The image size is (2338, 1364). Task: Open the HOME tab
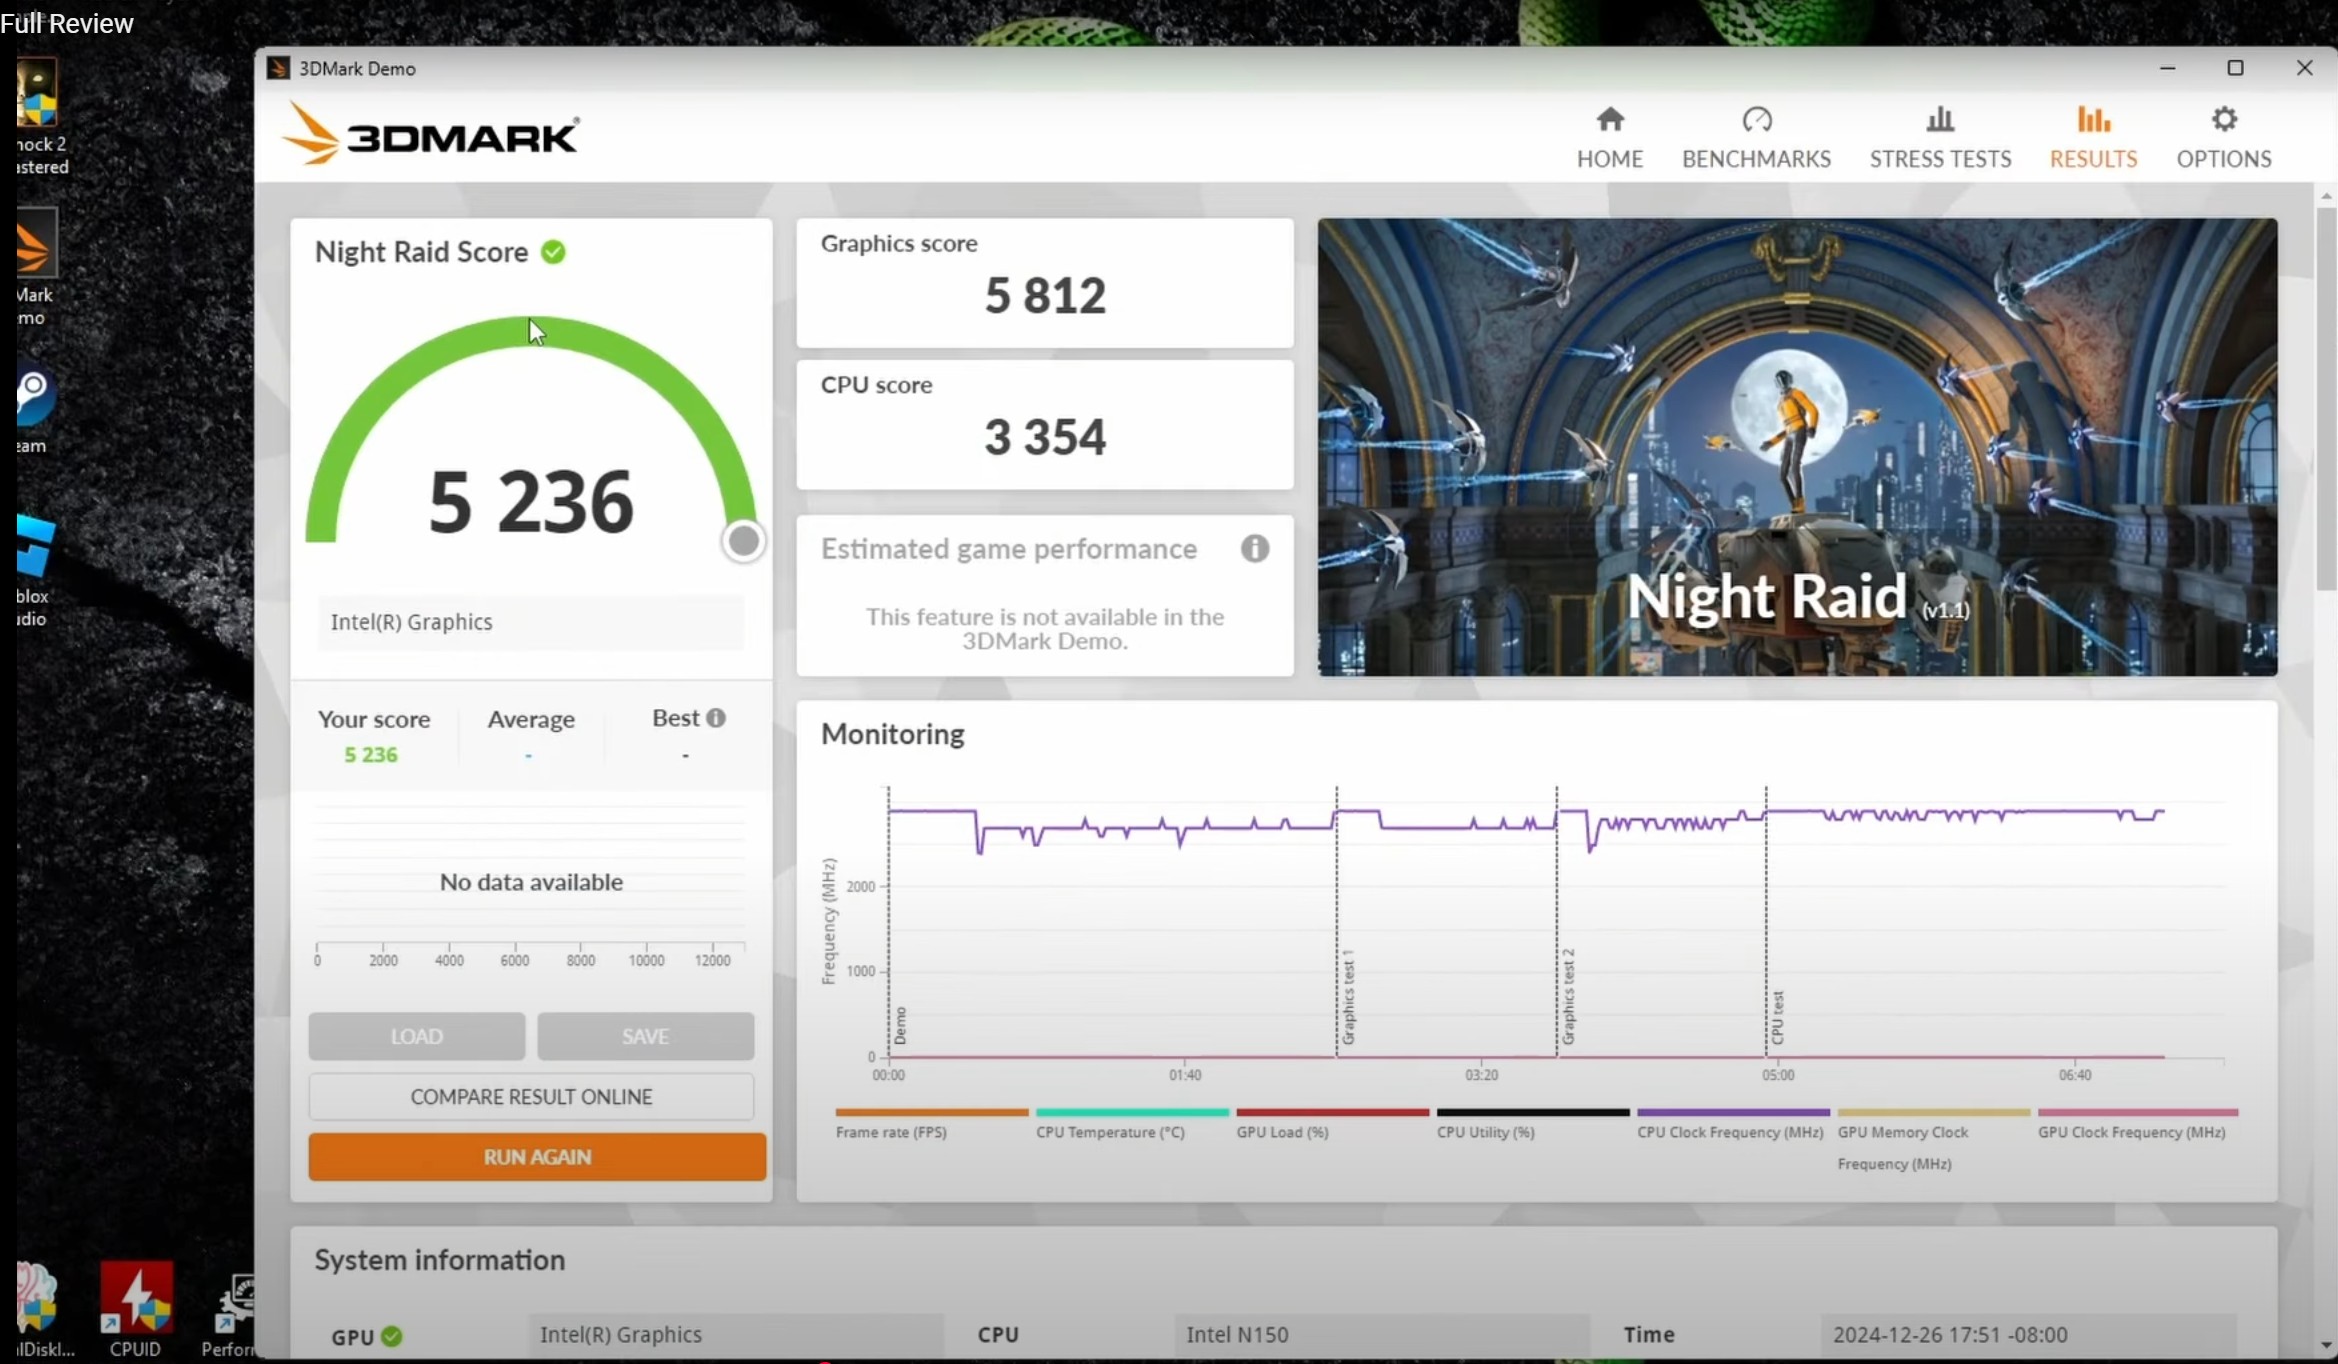coord(1609,137)
